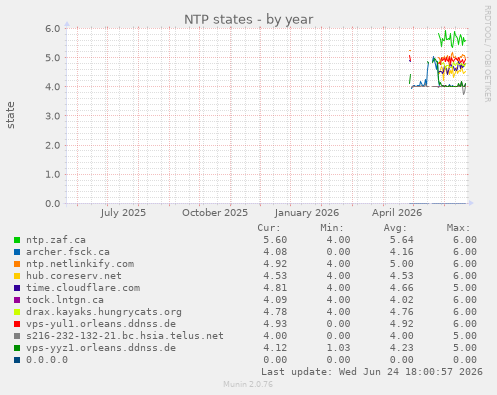Click the Last update timestamp line

coord(372,372)
